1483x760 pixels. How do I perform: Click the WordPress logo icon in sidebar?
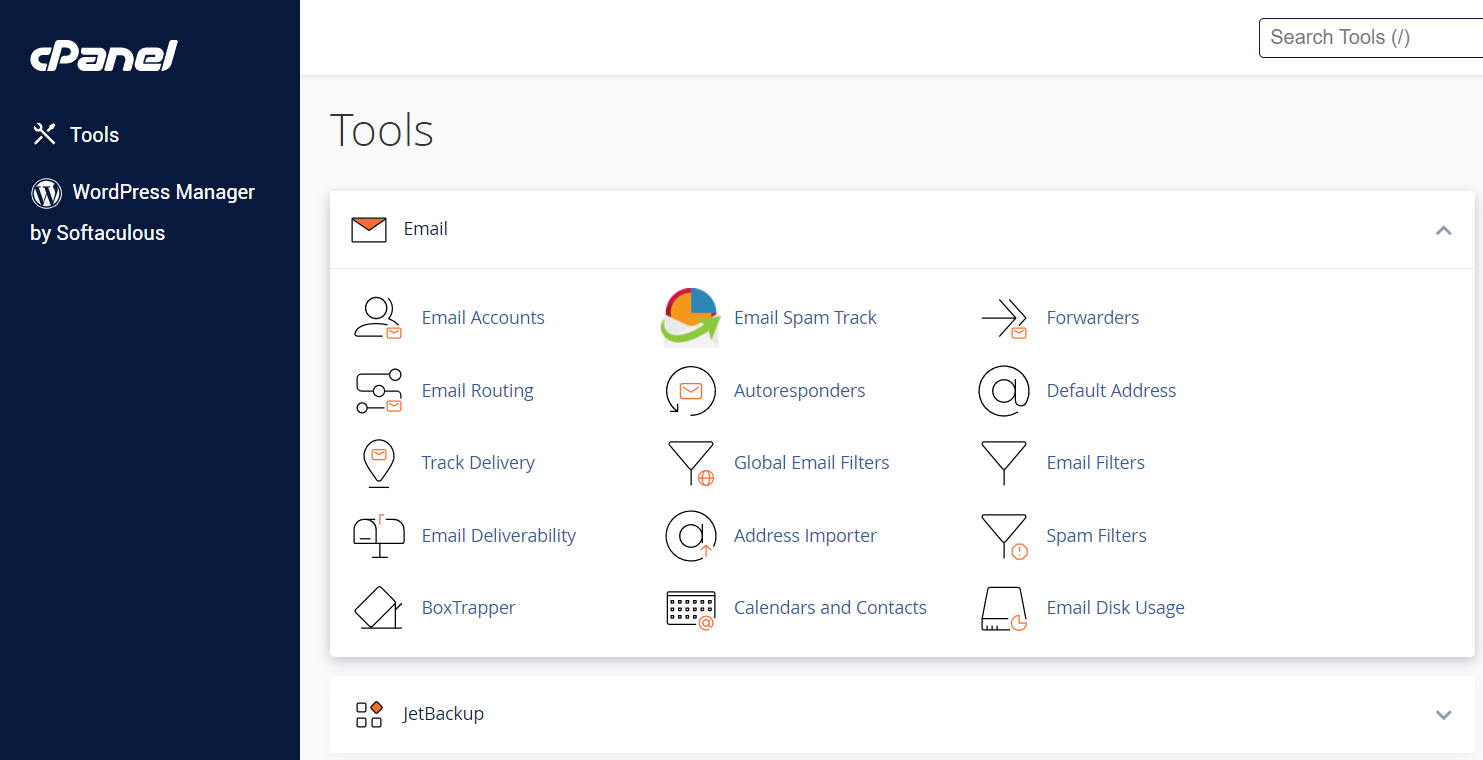tap(46, 193)
